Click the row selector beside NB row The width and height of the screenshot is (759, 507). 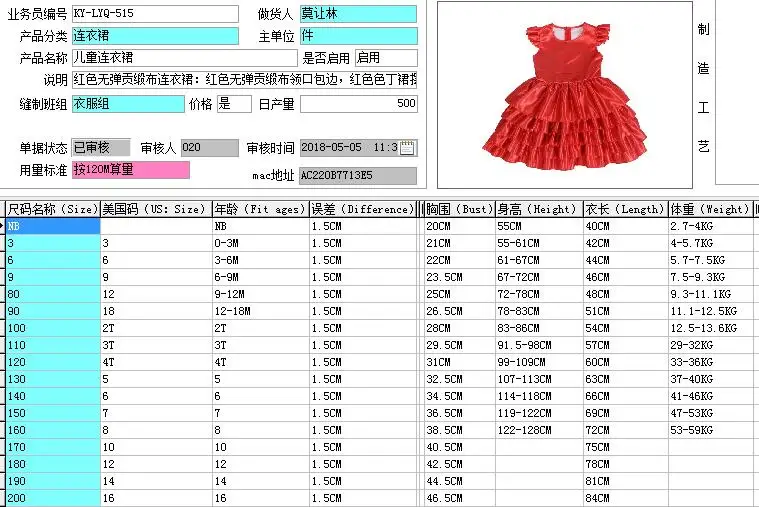tap(2, 226)
